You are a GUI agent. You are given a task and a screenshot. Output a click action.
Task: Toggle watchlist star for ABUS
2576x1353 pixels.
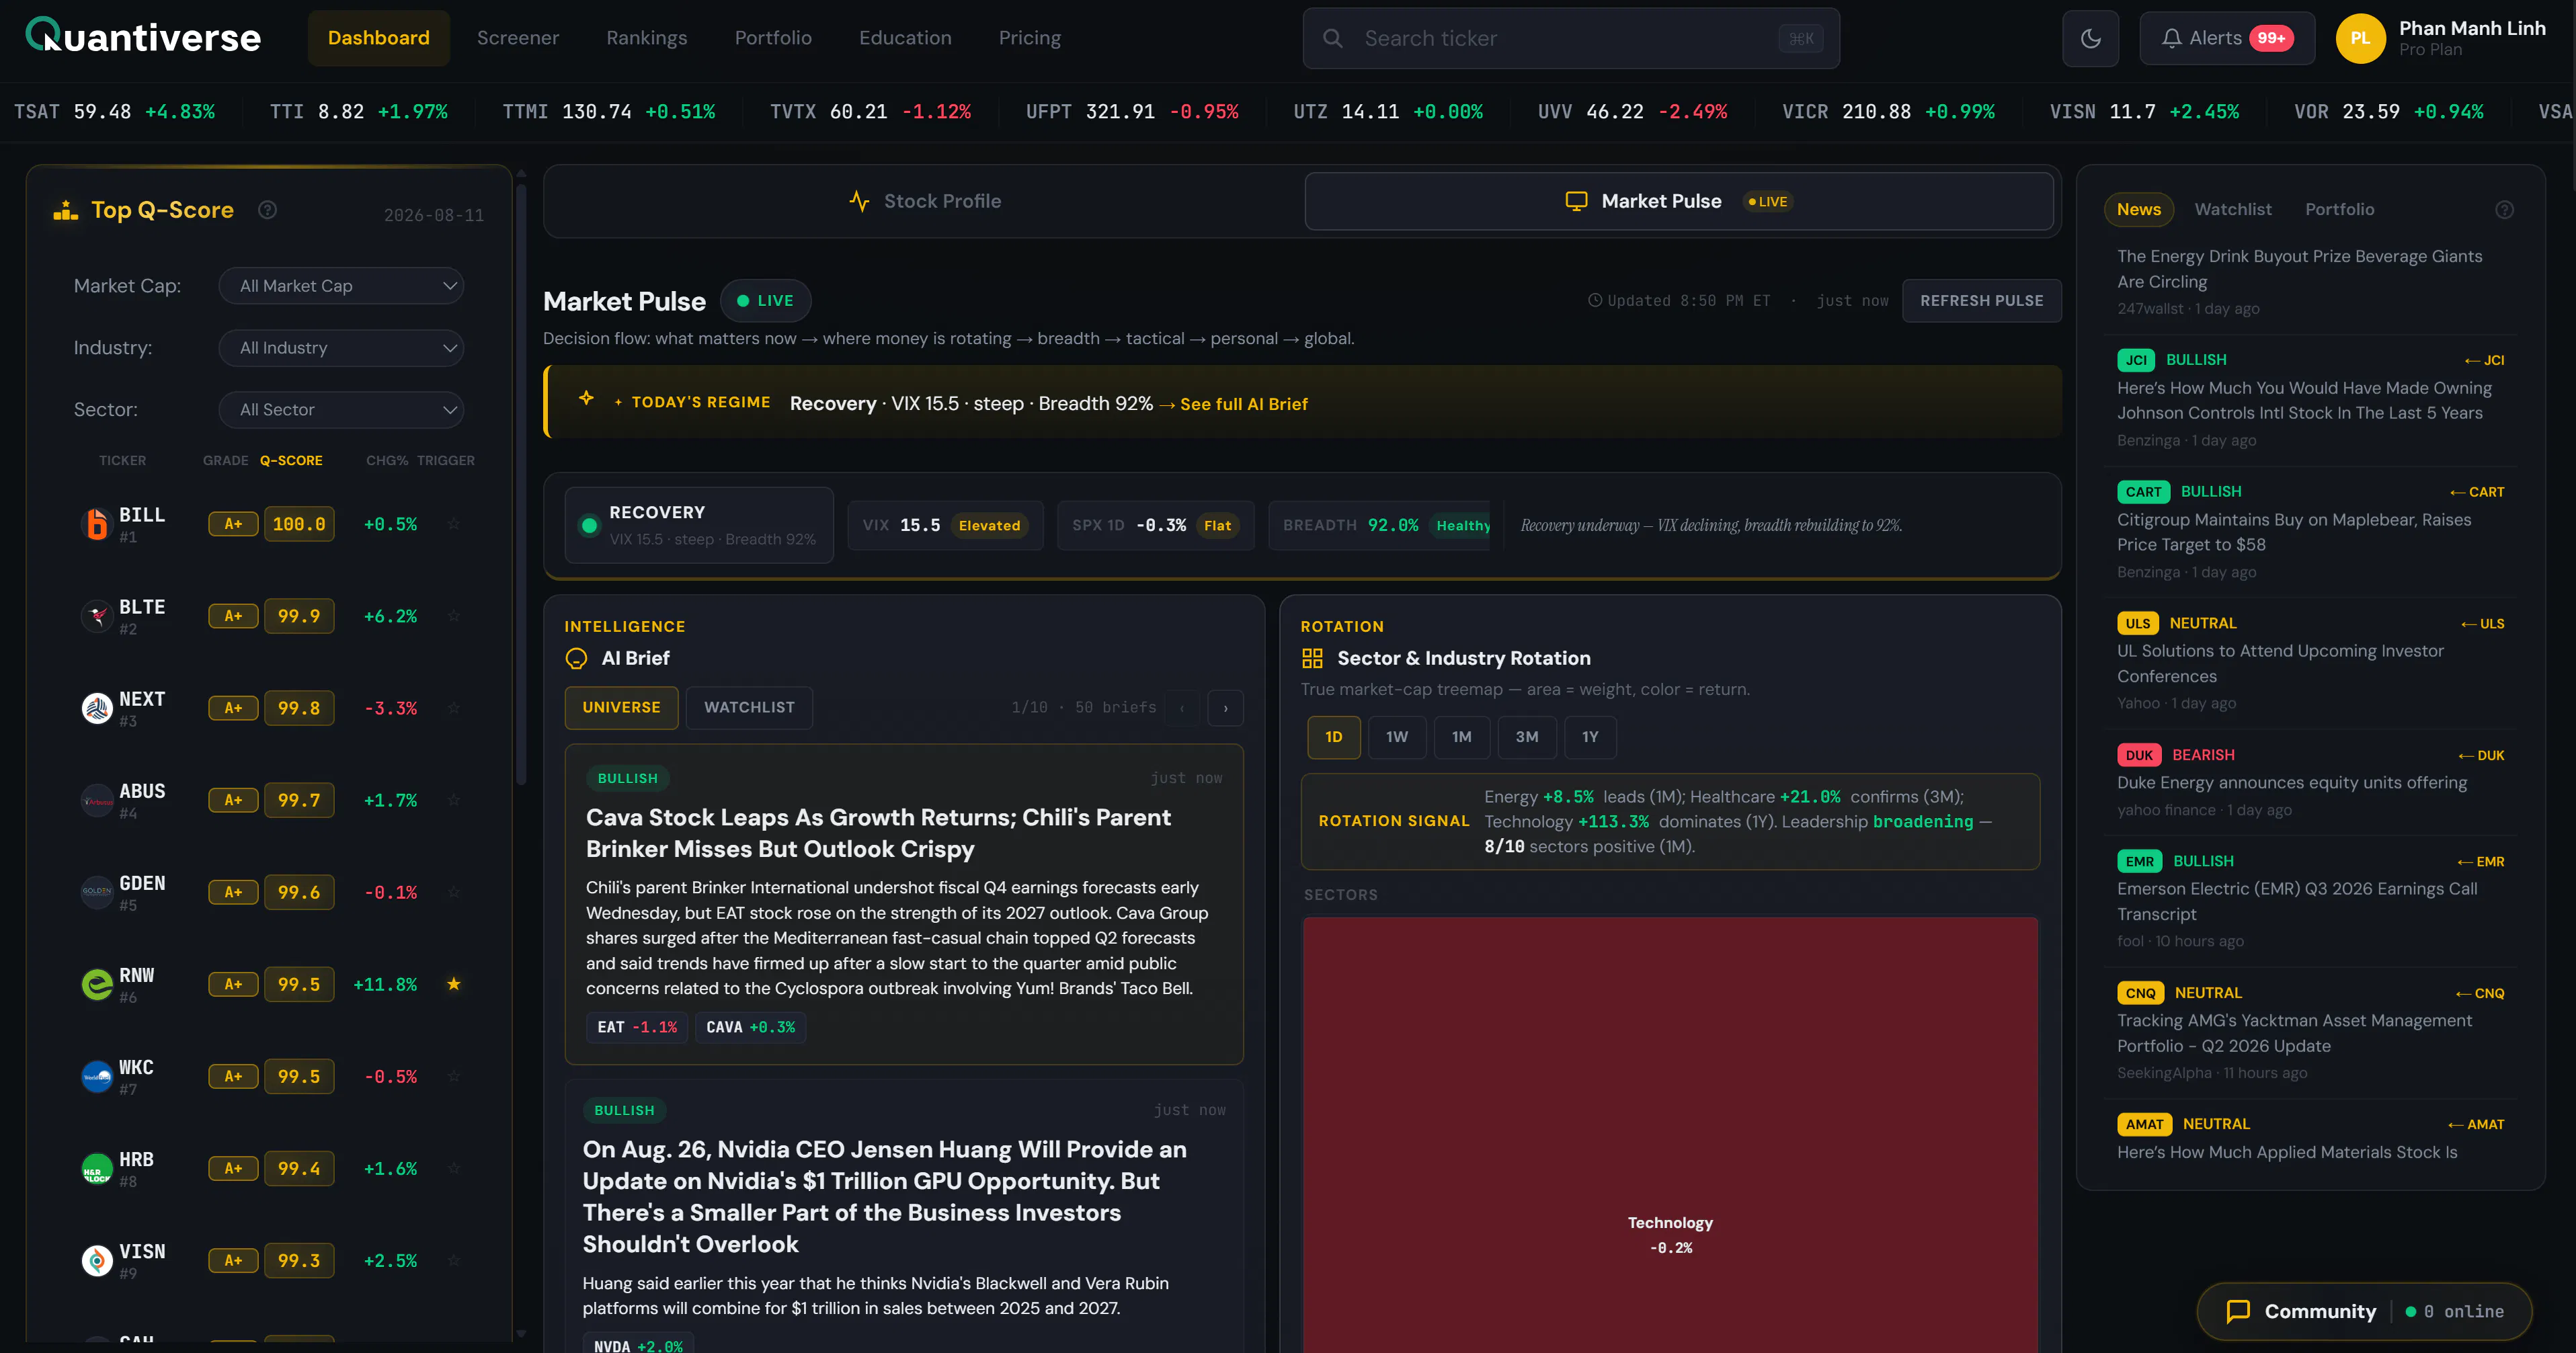[x=454, y=800]
